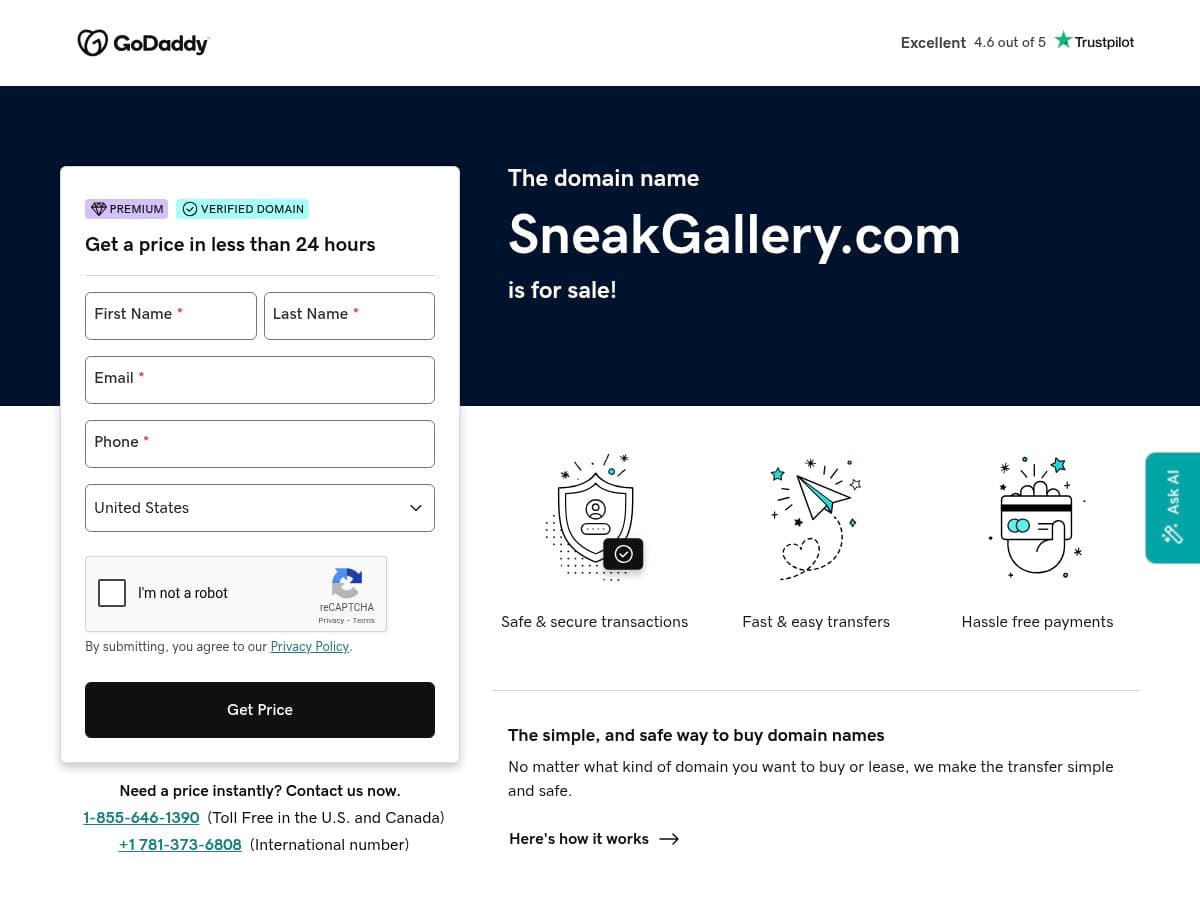Click the magic wand icon on Ask AI tab
Image resolution: width=1200 pixels, height=900 pixels.
click(x=1171, y=534)
